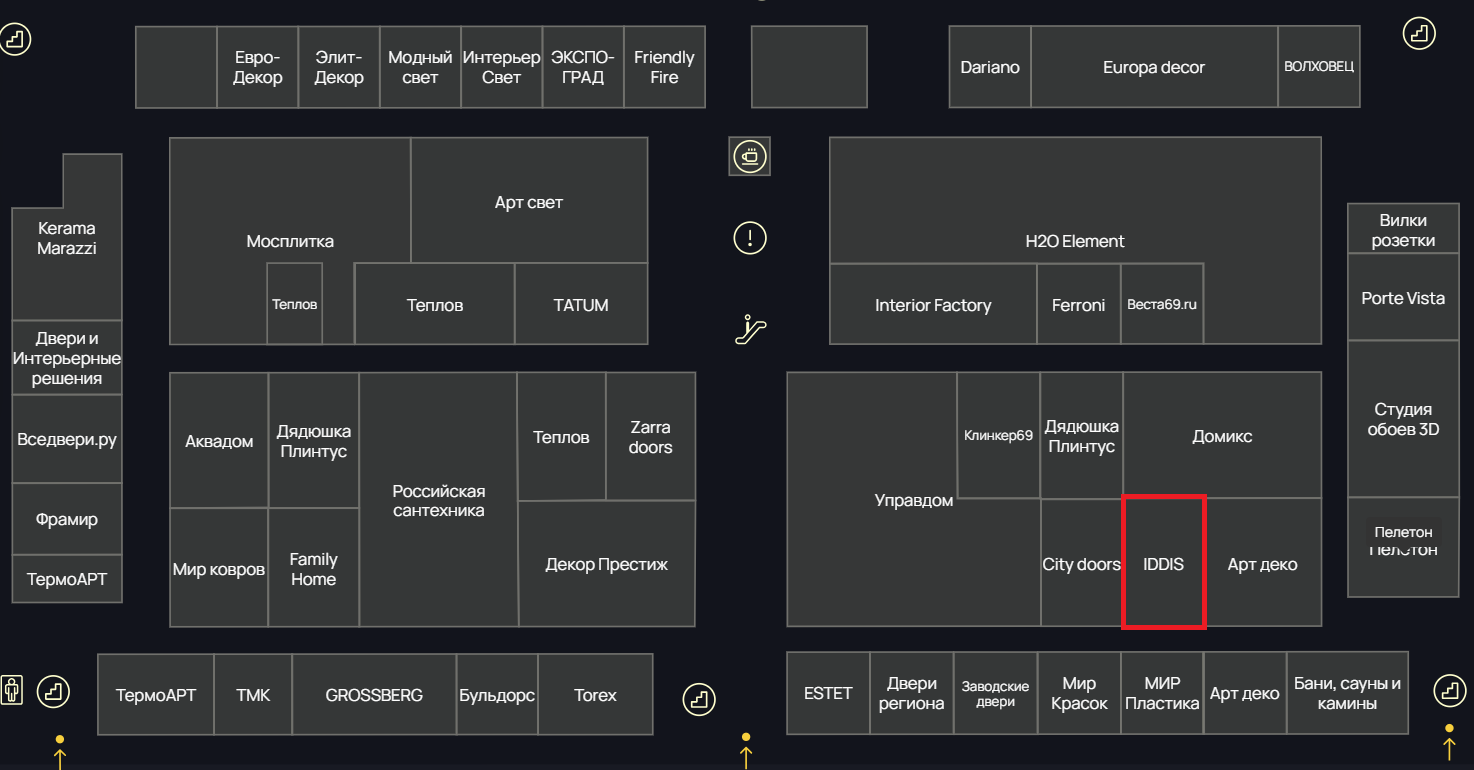Click the stairs icon left of Евро-Декор row
Viewport: 1474px width, 770px height.
click(15, 40)
